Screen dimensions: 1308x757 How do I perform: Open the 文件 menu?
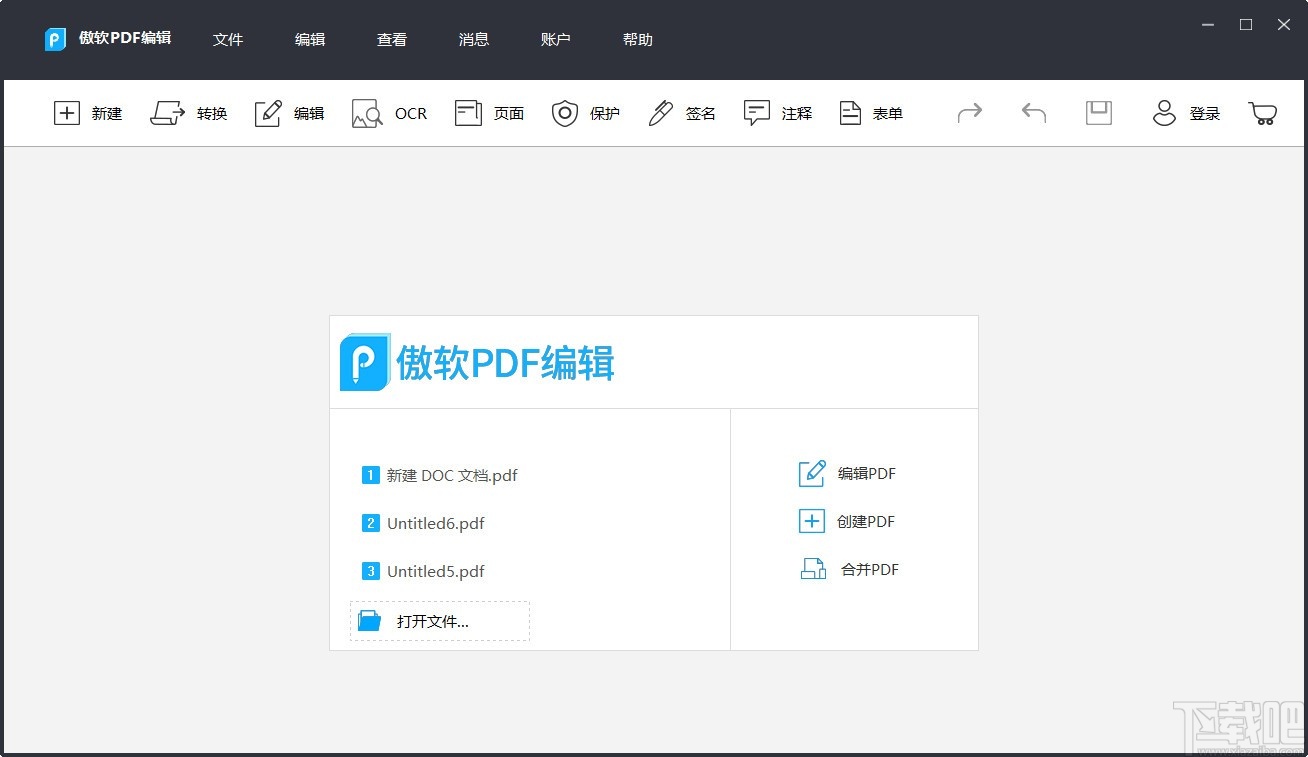(228, 39)
